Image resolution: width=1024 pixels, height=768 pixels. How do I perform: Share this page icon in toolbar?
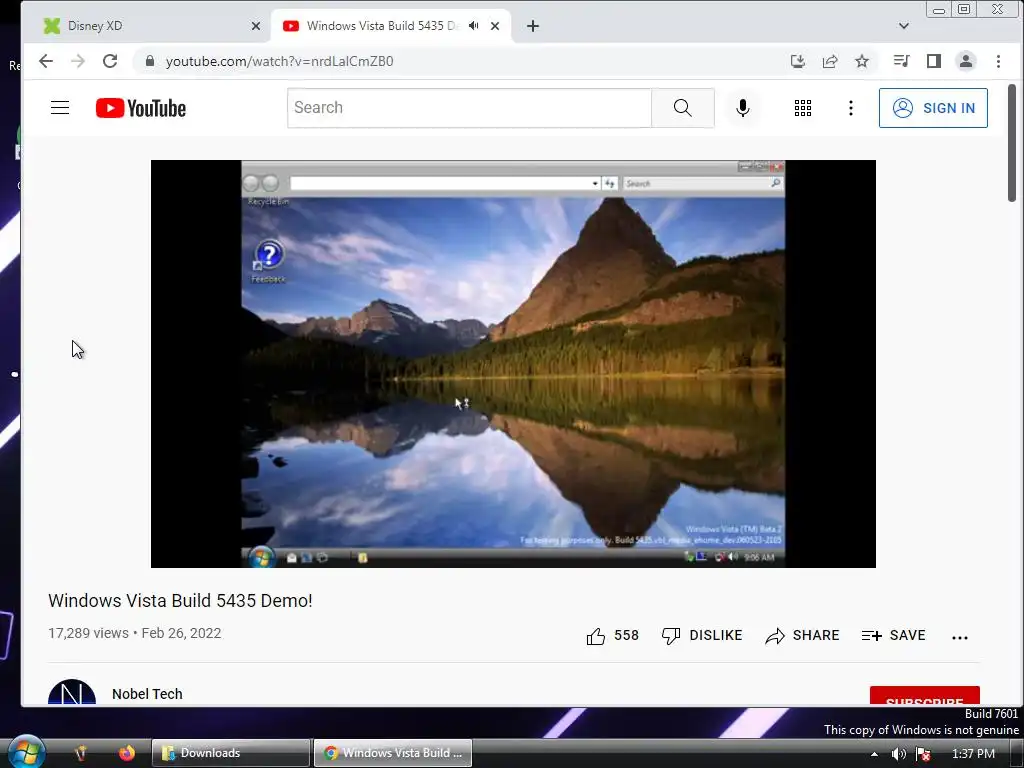pyautogui.click(x=830, y=61)
